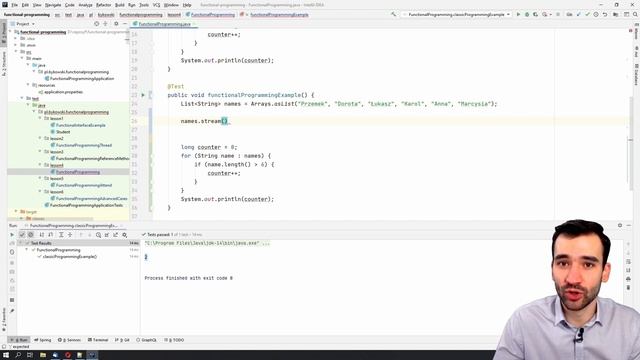Image resolution: width=640 pixels, height=360 pixels.
Task: Click the green commit checkmark in the toolbar
Action: (x=587, y=14)
